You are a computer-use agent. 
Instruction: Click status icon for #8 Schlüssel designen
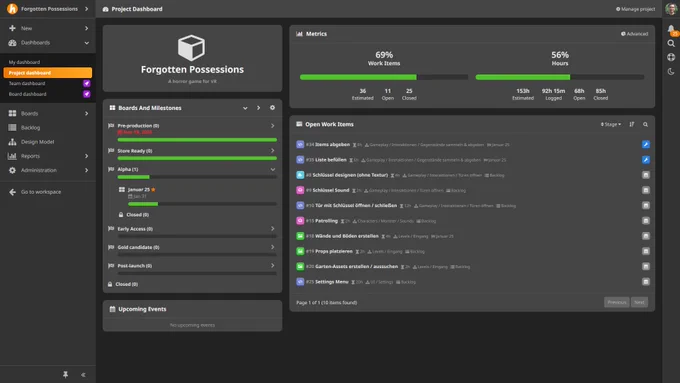[646, 175]
